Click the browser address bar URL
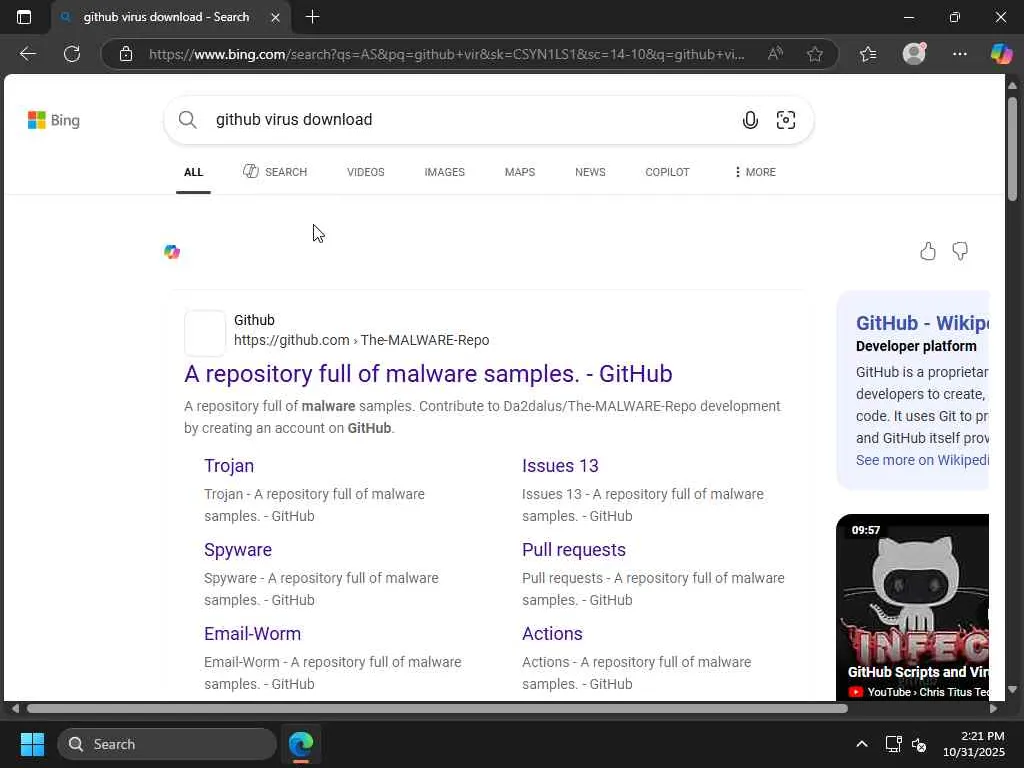The image size is (1024, 768). click(447, 54)
